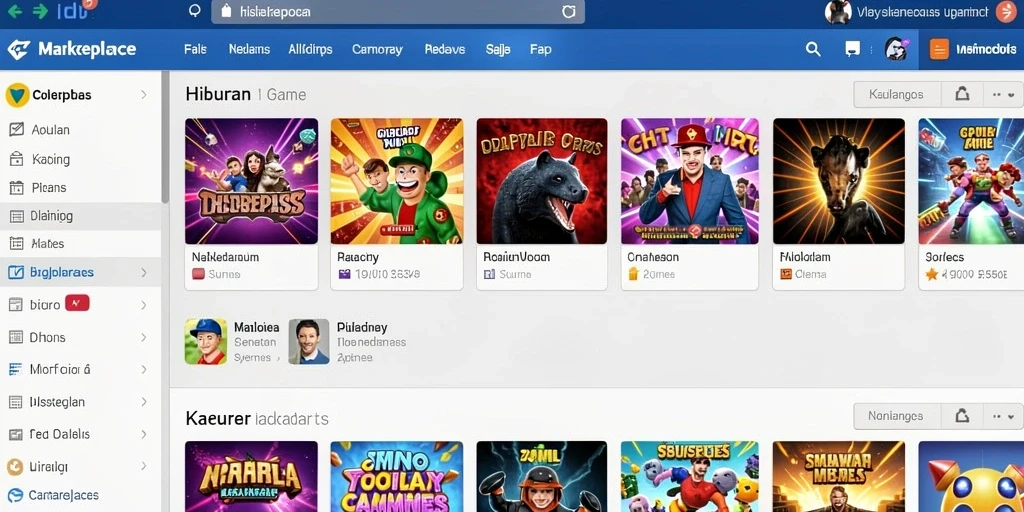
Task: Open the Dlainiog sidebar item
Action: point(80,216)
